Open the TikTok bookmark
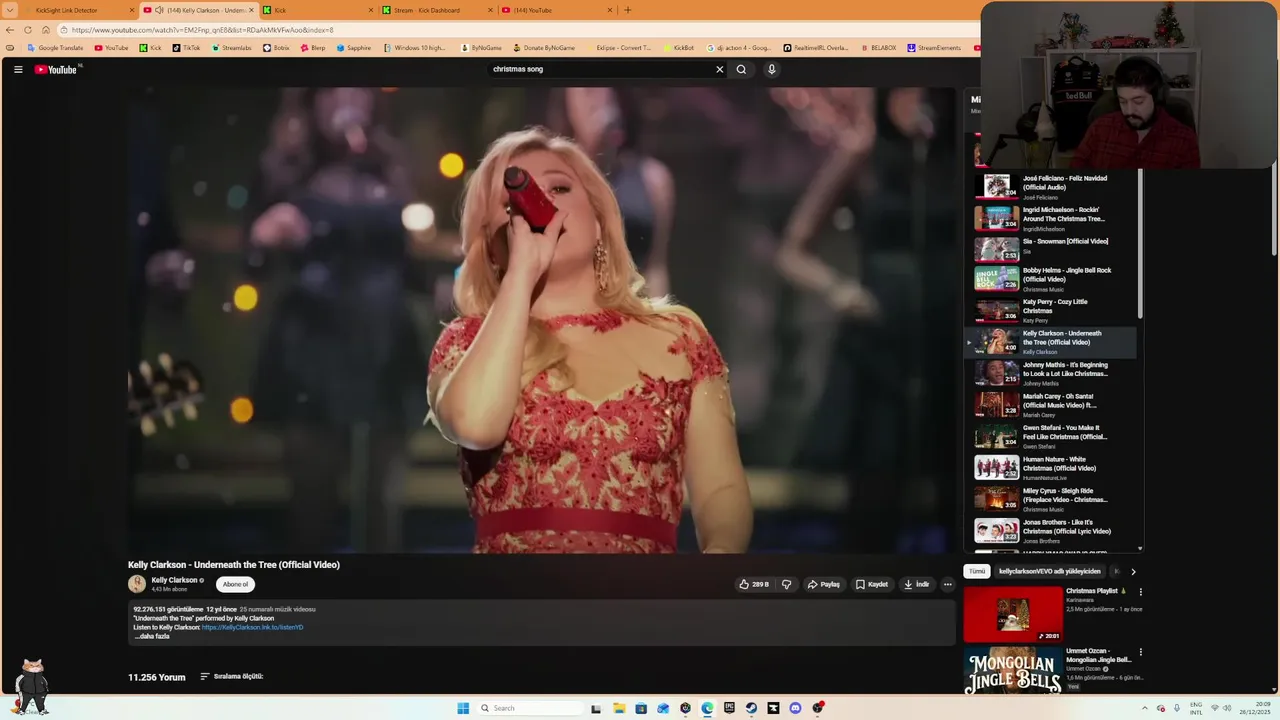The image size is (1280, 720). (x=186, y=48)
